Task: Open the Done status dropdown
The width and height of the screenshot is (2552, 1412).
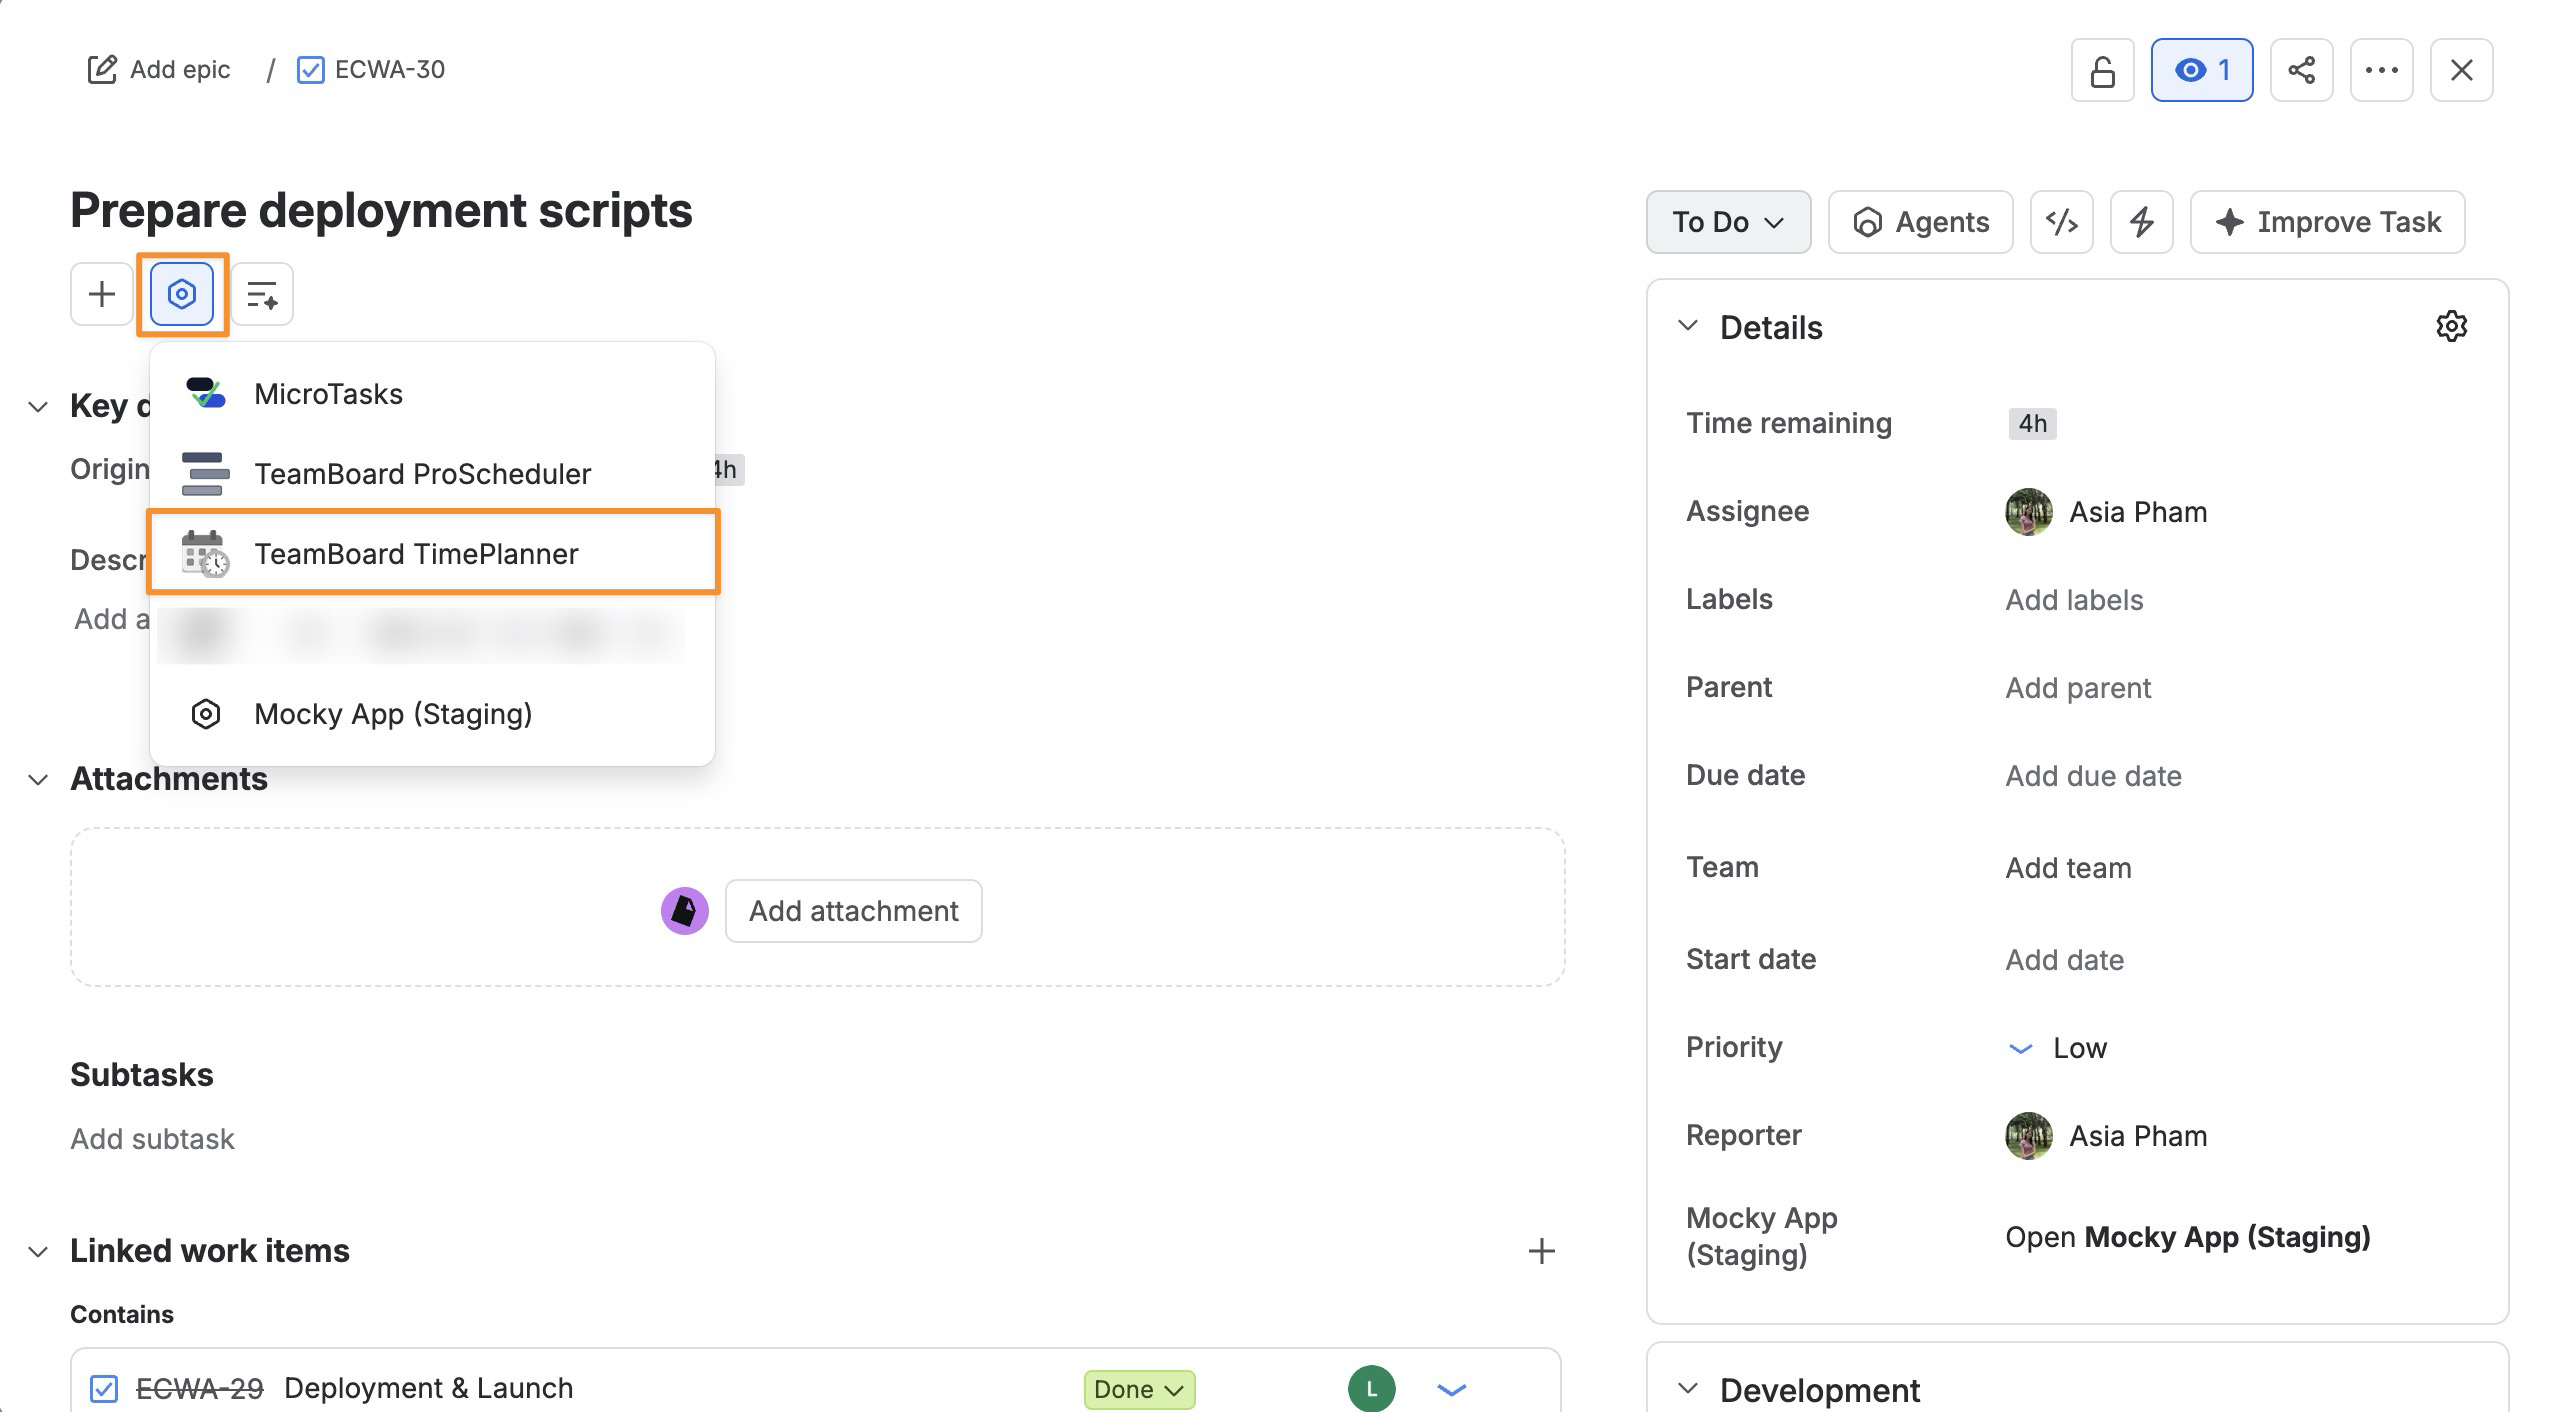Action: point(1139,1389)
